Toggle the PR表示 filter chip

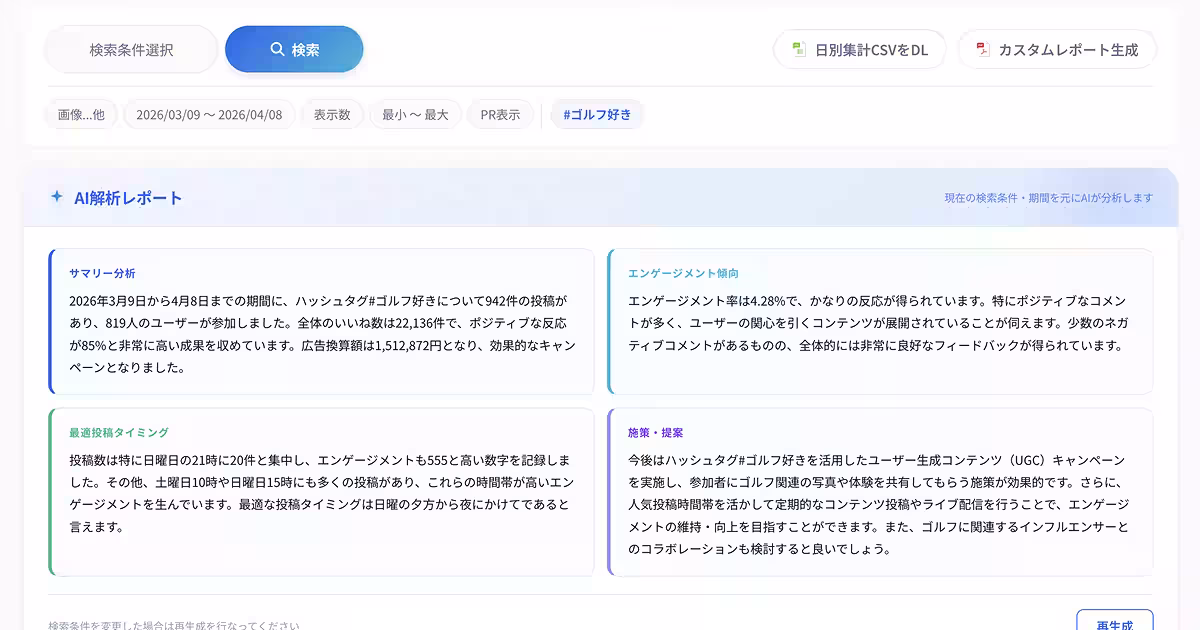[x=500, y=114]
